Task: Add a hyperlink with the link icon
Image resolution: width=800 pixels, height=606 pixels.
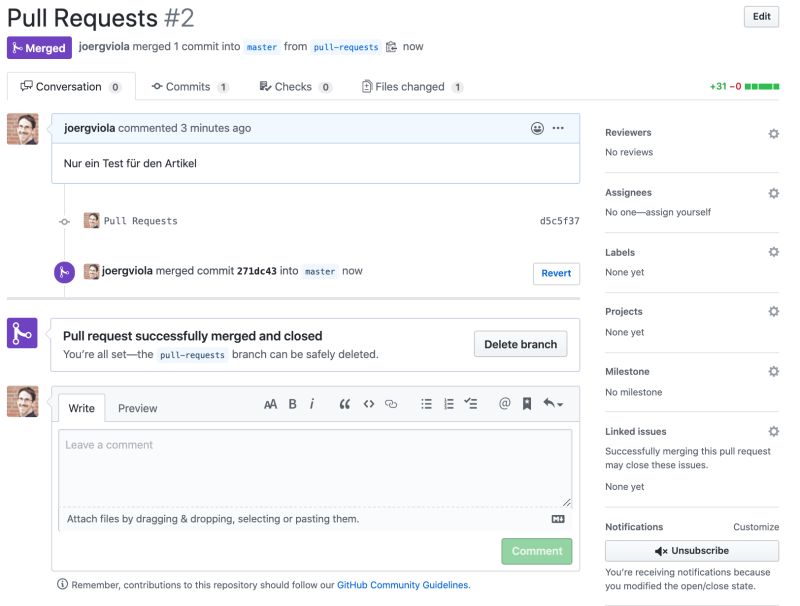Action: 390,404
